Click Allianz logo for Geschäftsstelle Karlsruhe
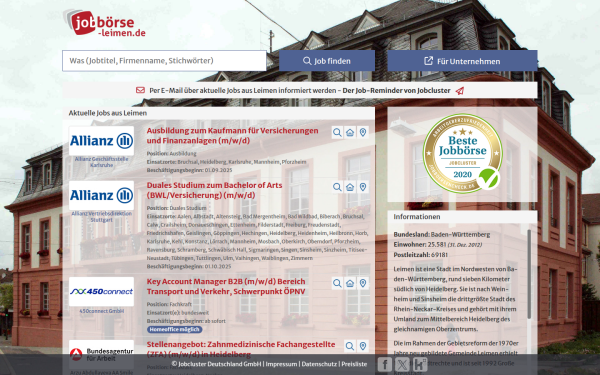This screenshot has height=375, width=600. [x=101, y=141]
